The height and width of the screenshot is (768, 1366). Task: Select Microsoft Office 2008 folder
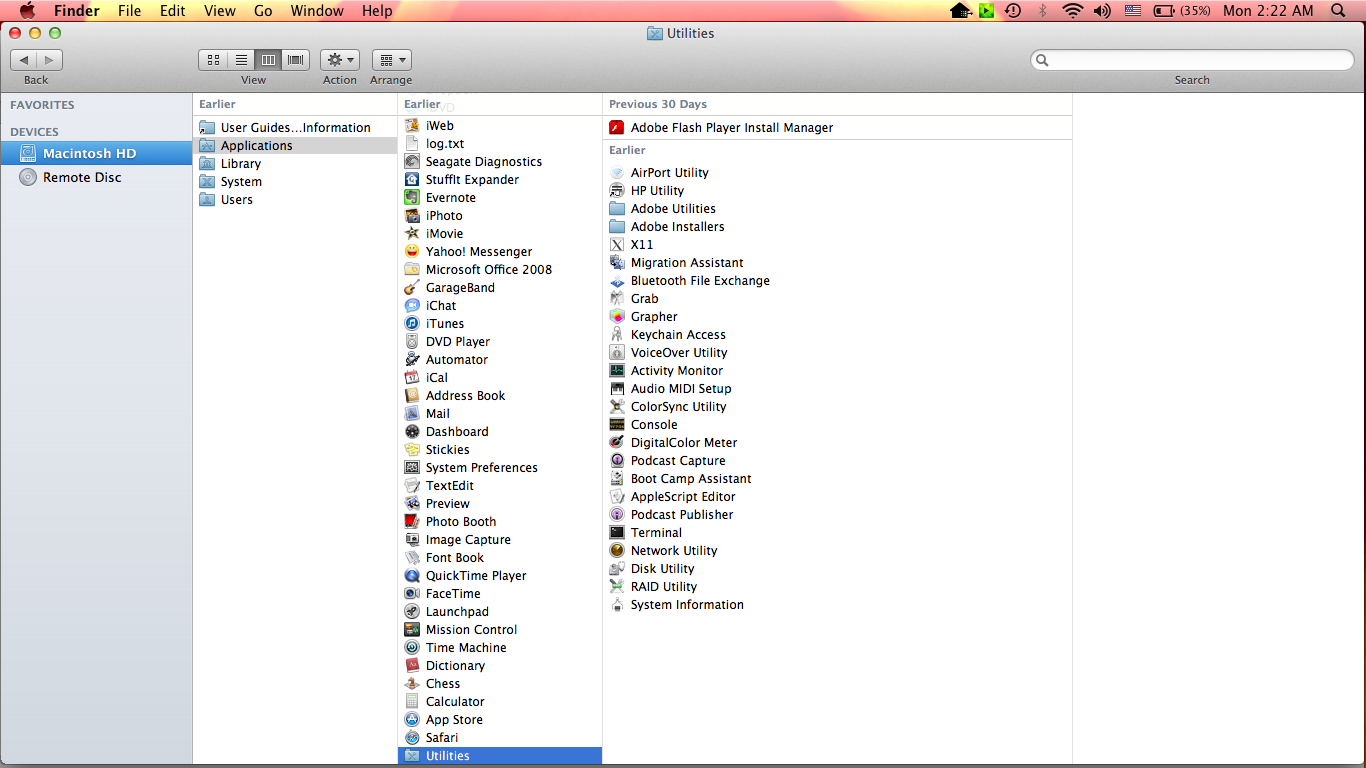pos(500,270)
